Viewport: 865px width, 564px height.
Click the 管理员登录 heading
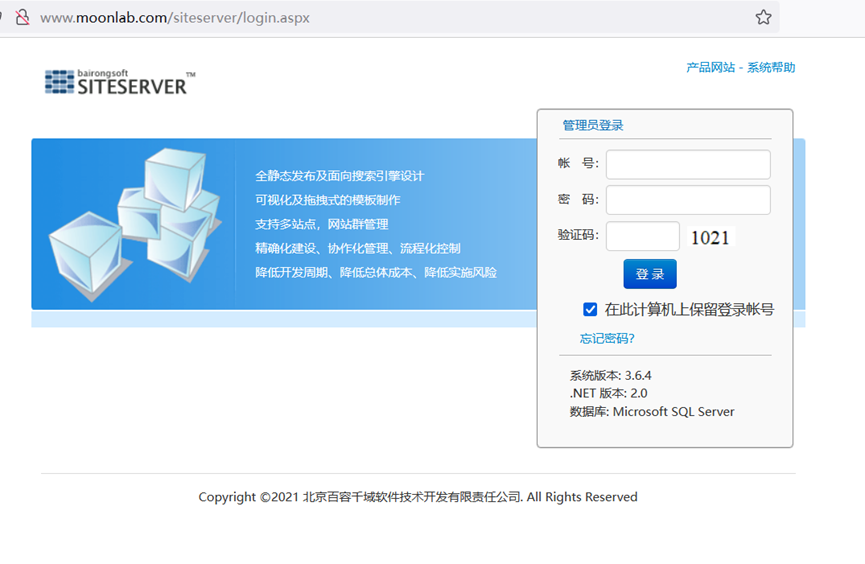click(x=592, y=125)
